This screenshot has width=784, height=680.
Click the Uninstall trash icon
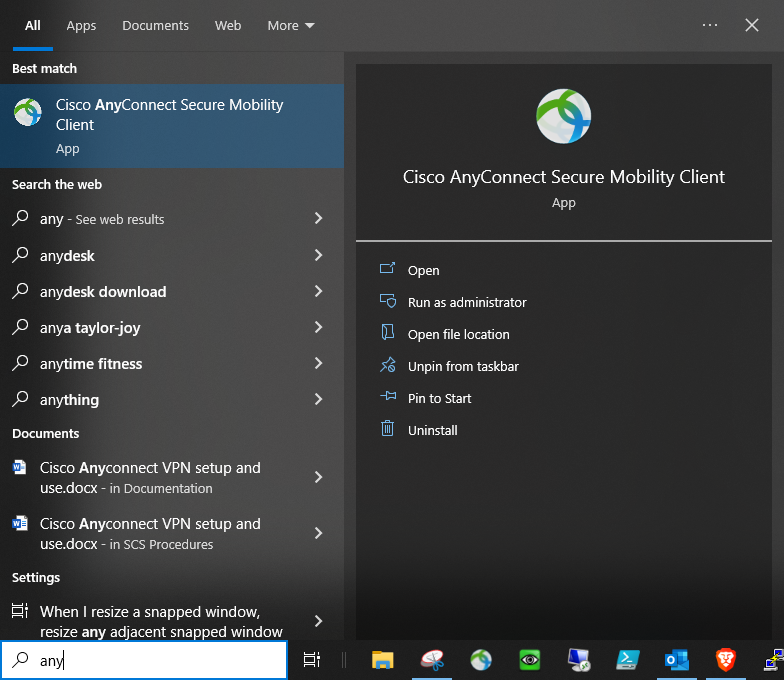pos(388,429)
